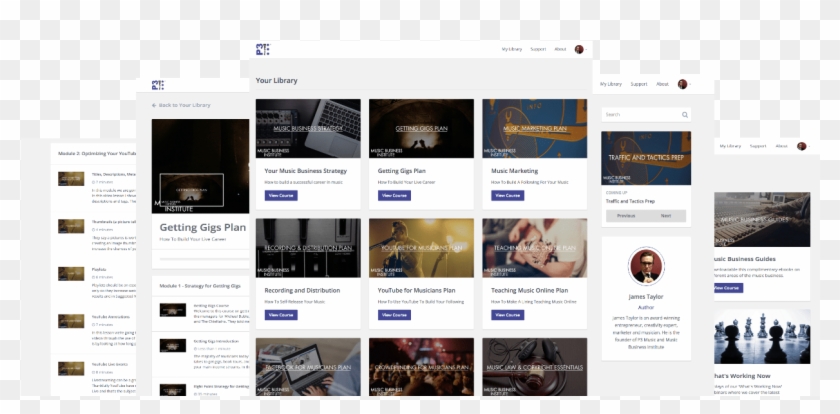Click the course progress bar under Getting Gigs Plan
This screenshot has width=840, height=414.
[x=204, y=259]
